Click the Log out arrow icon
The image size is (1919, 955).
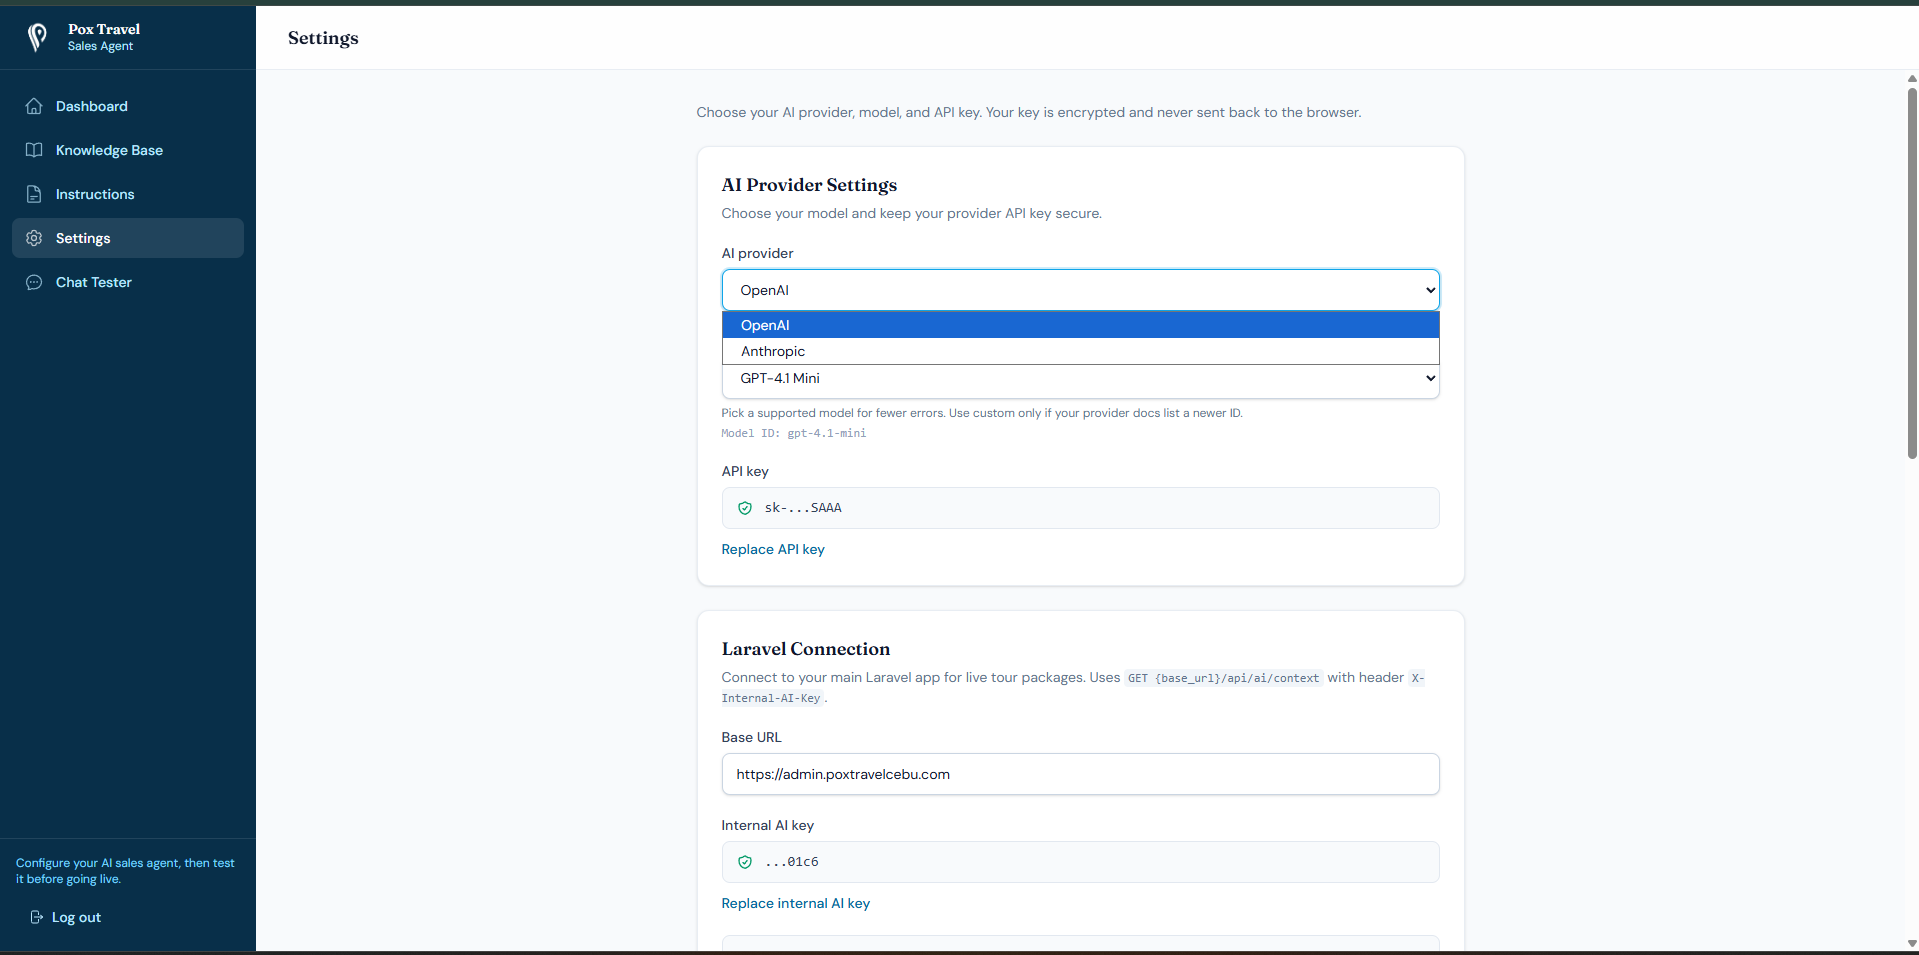pos(36,917)
